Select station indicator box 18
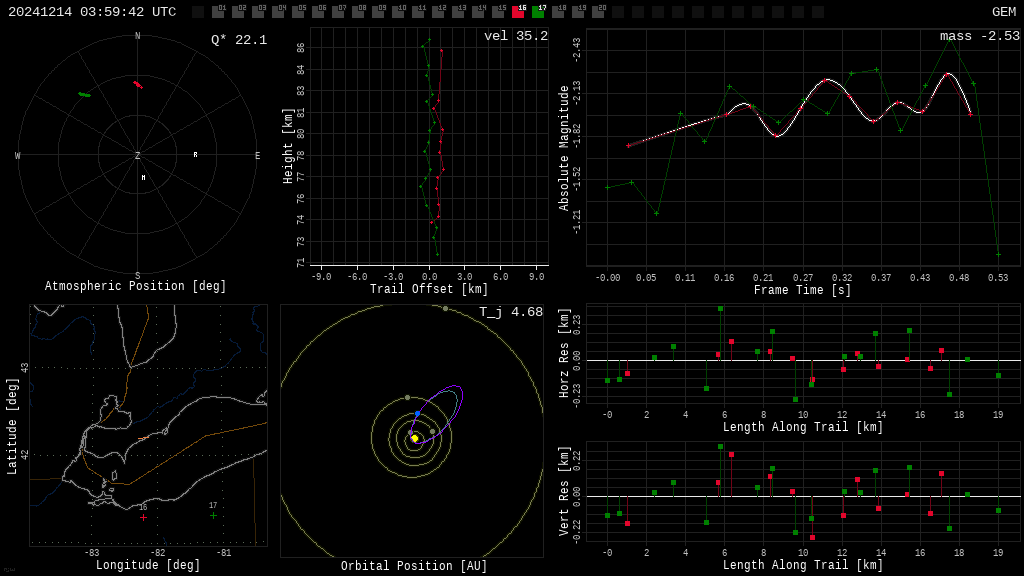 tap(558, 12)
